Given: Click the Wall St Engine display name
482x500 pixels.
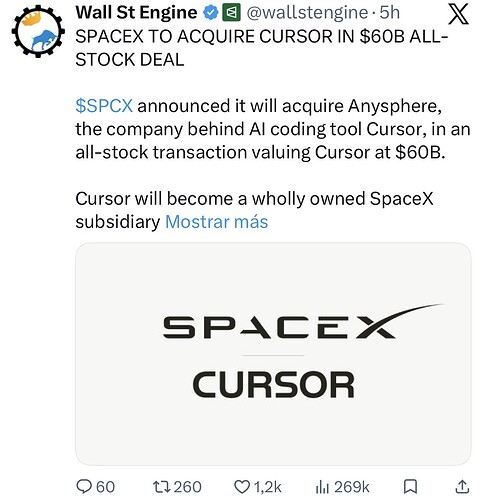Looking at the screenshot, I should pos(136,13).
